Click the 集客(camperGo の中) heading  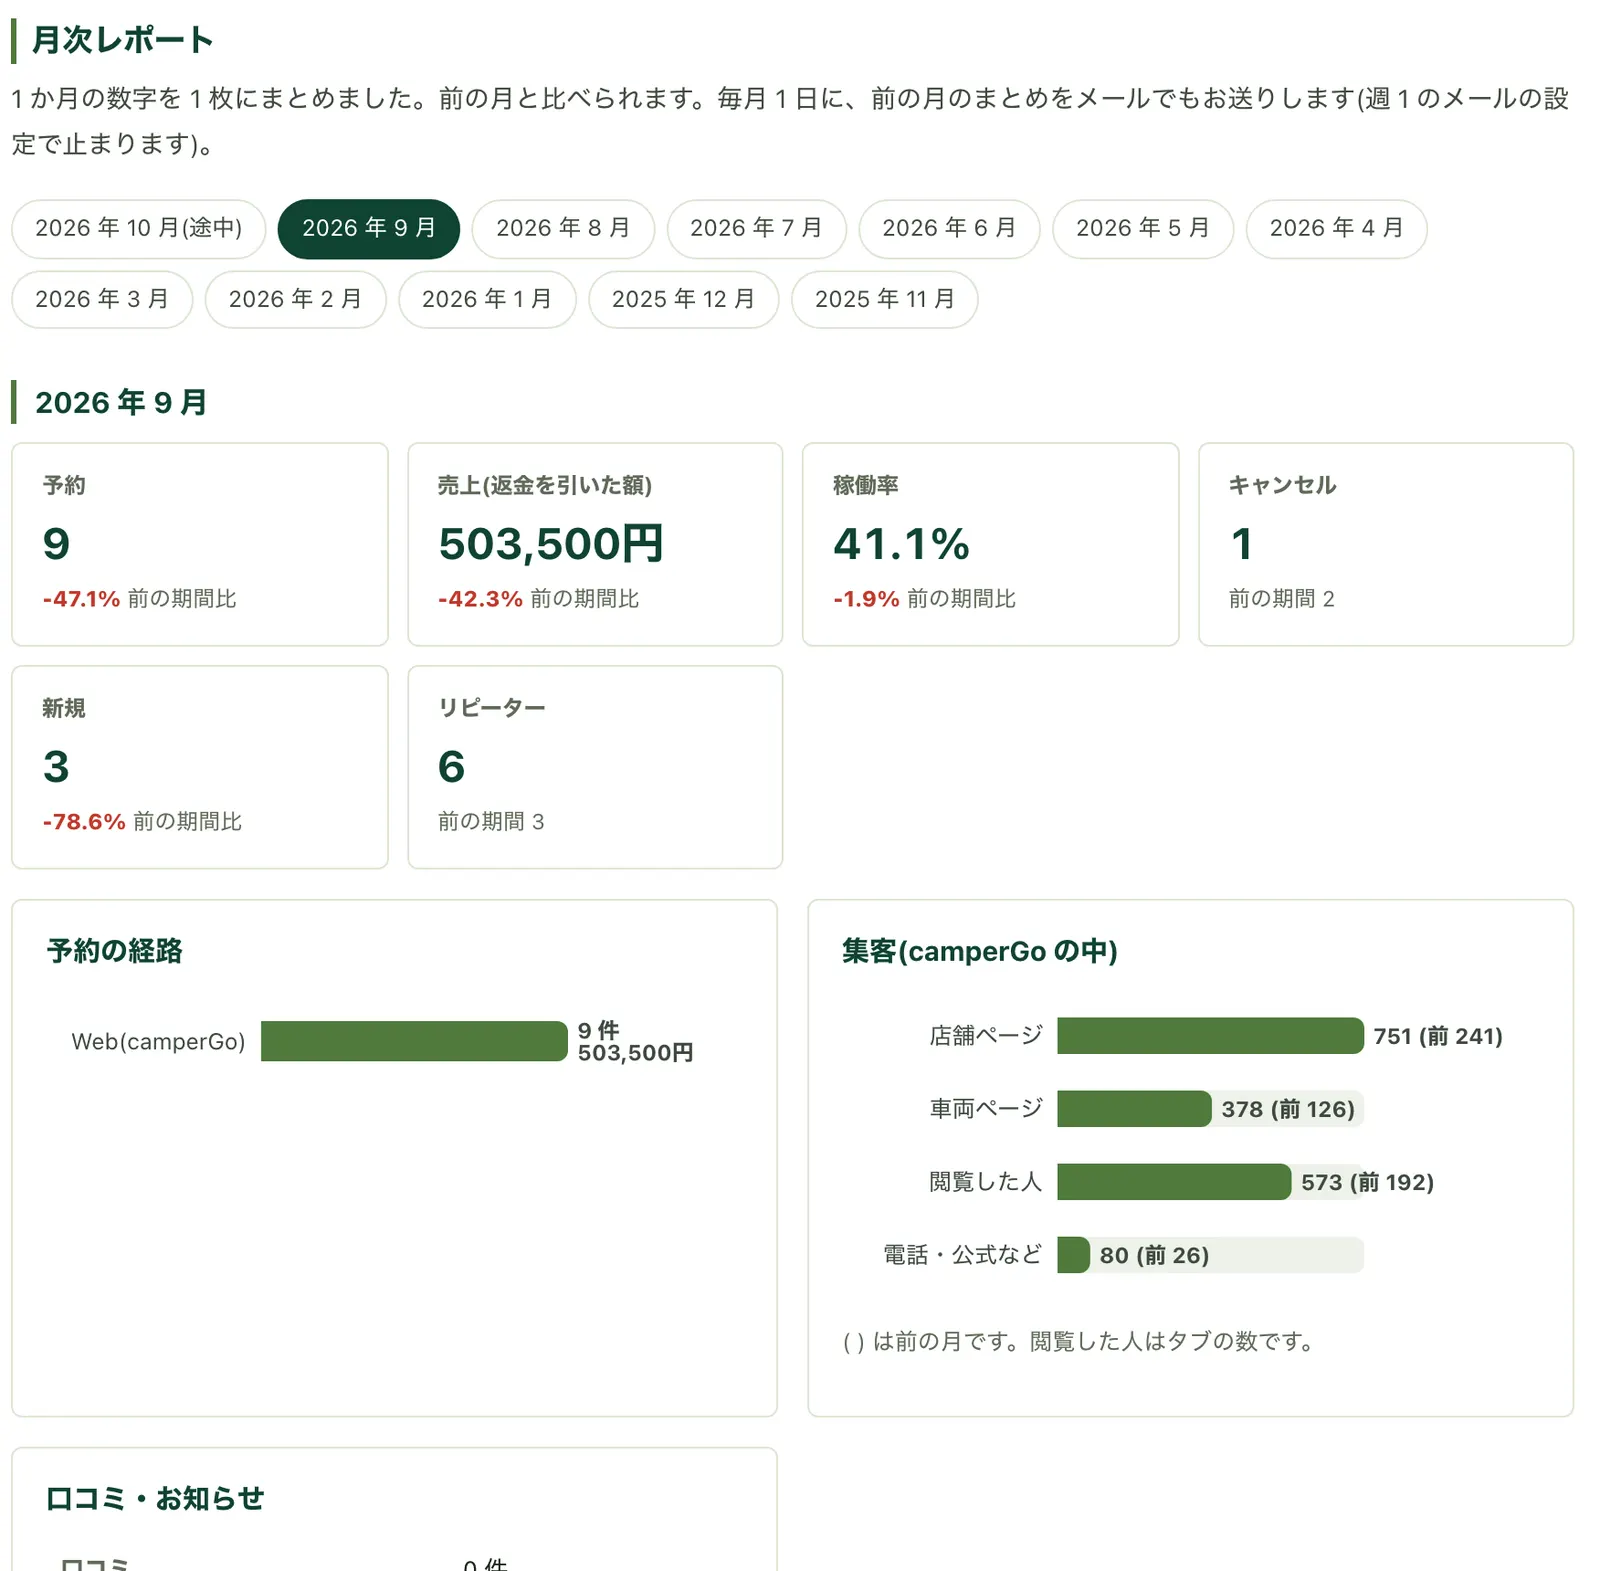pyautogui.click(x=980, y=951)
